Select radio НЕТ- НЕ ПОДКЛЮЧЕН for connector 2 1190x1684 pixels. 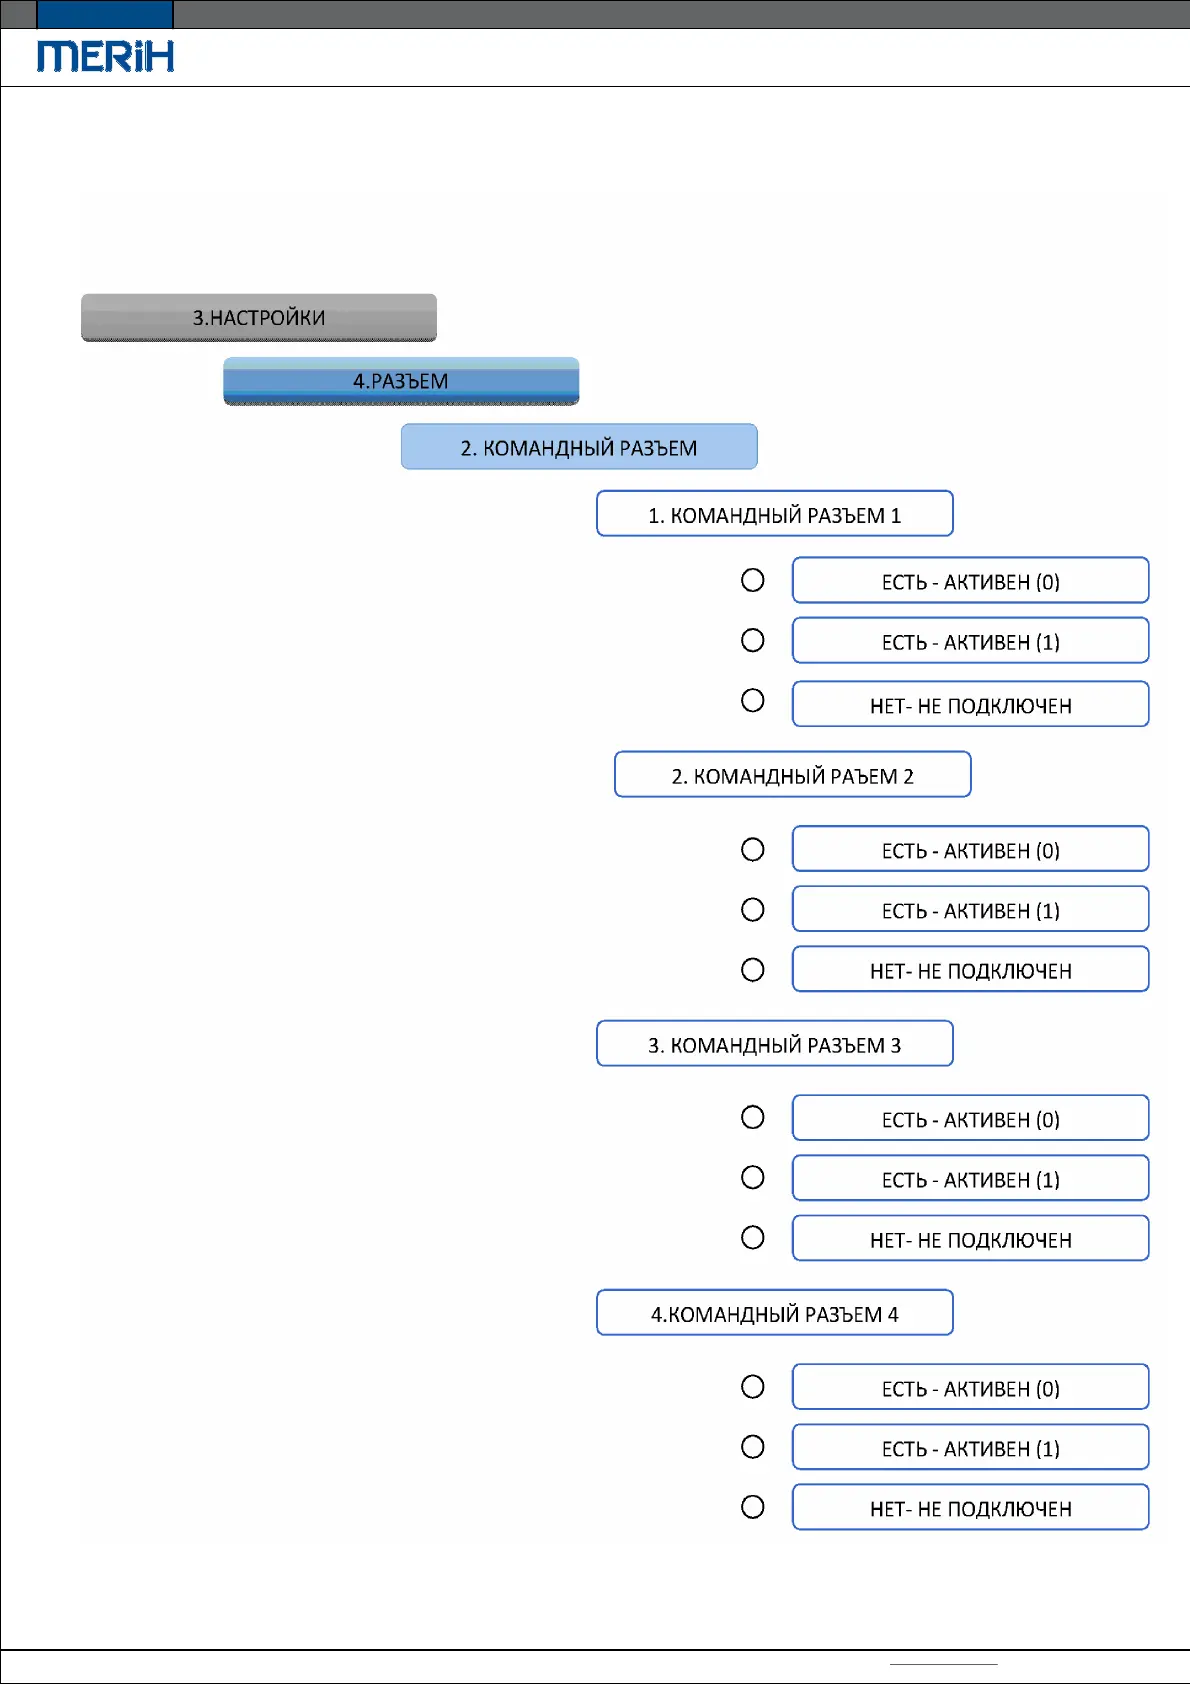pyautogui.click(x=753, y=969)
